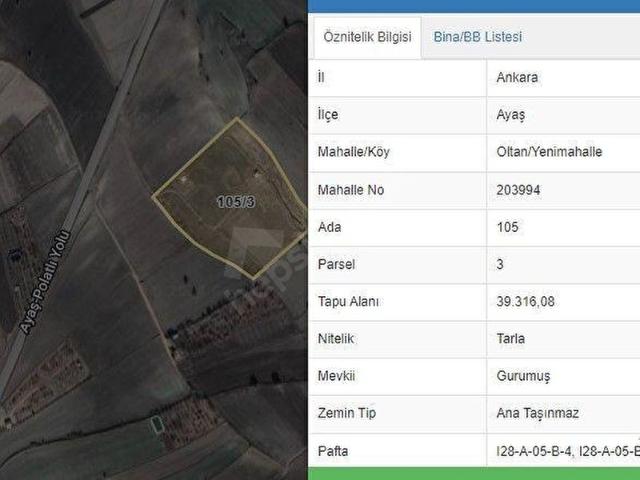This screenshot has height=480, width=640.
Task: Click the İlçe row label
Action: [x=328, y=115]
